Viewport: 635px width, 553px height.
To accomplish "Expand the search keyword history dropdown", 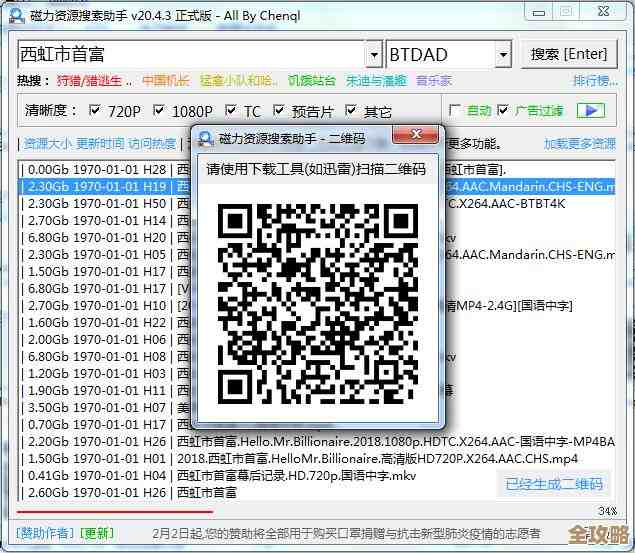I will pyautogui.click(x=374, y=54).
